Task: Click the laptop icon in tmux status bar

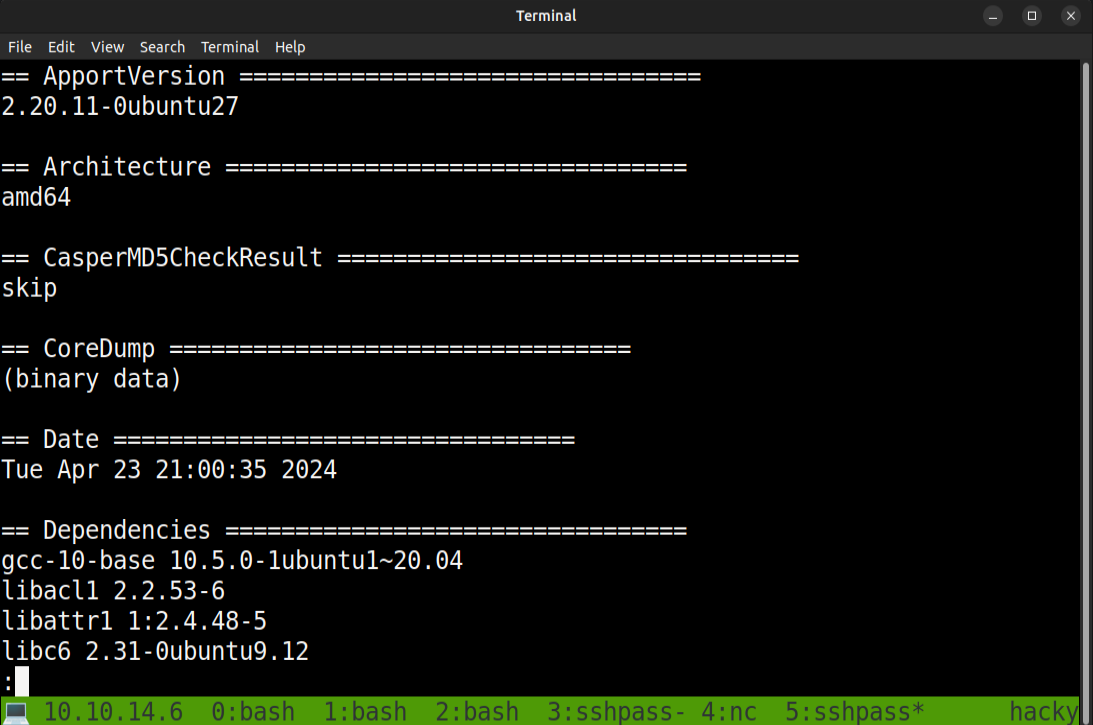Action: [16, 712]
